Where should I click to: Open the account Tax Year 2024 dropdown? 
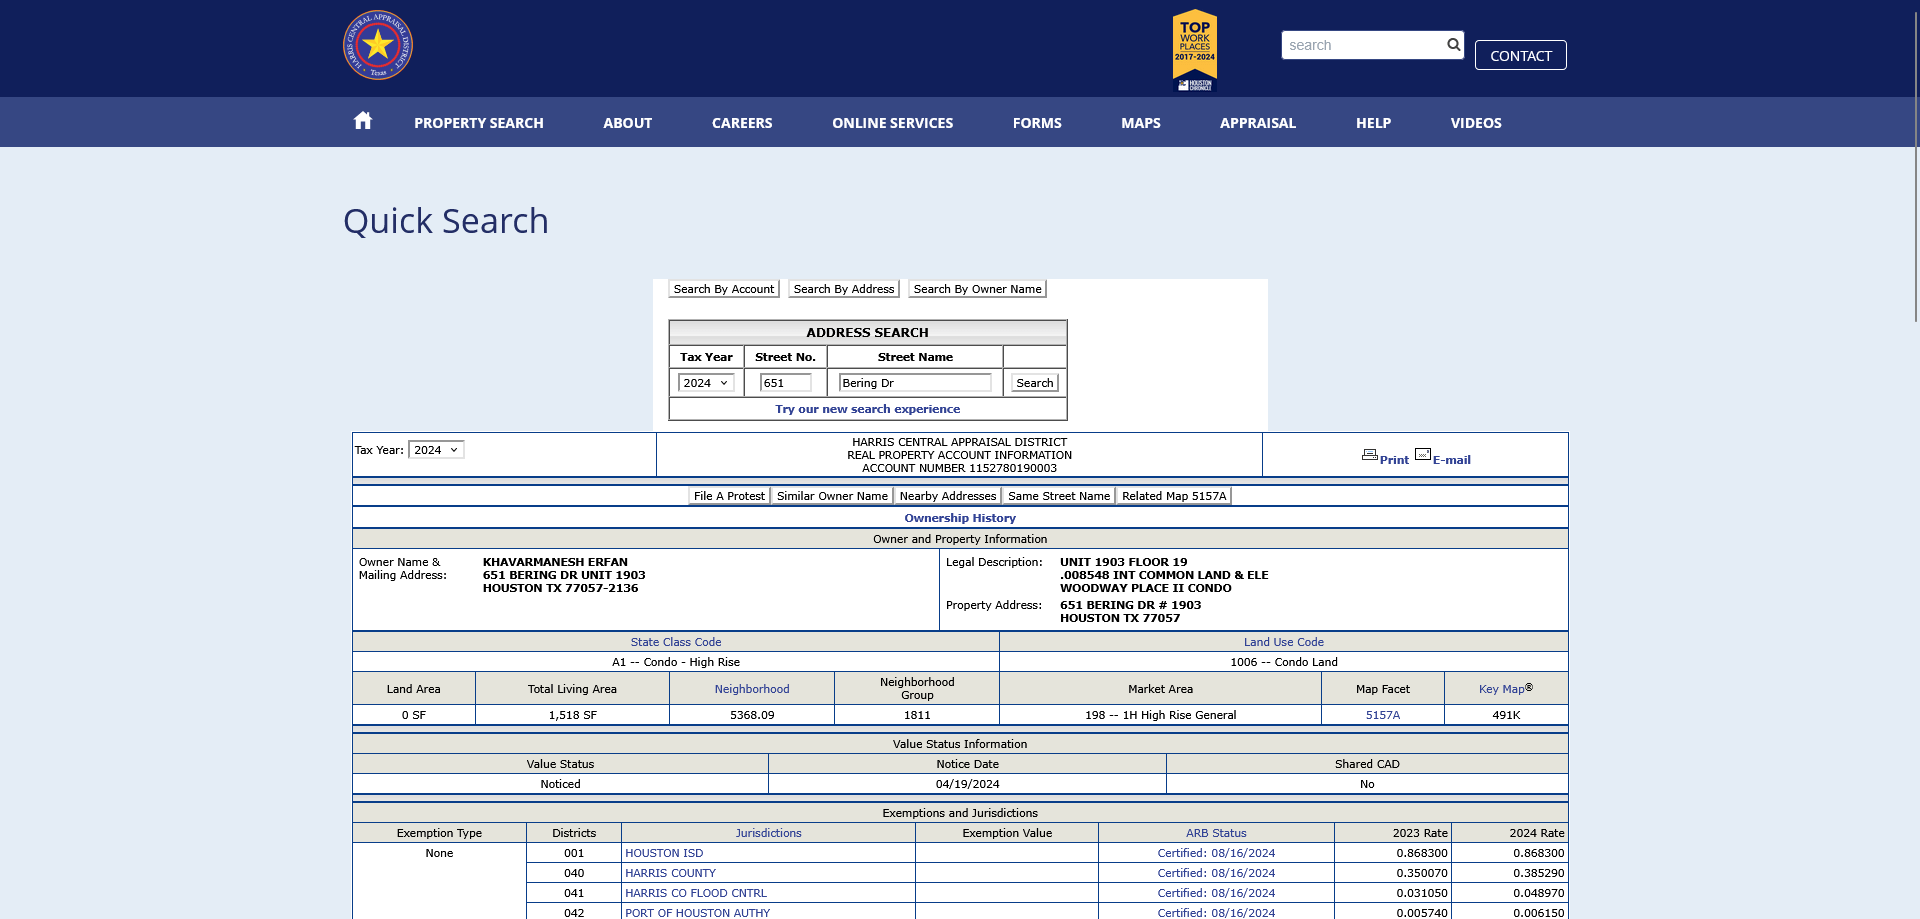436,450
